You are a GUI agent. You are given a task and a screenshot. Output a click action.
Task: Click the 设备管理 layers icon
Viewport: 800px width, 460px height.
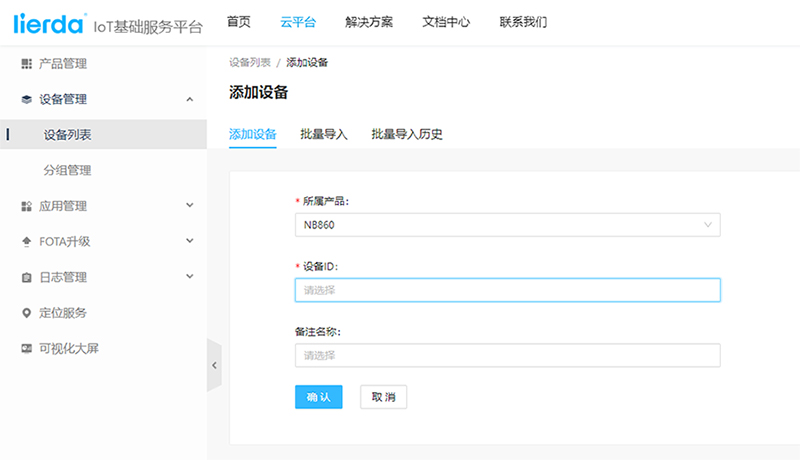click(26, 99)
